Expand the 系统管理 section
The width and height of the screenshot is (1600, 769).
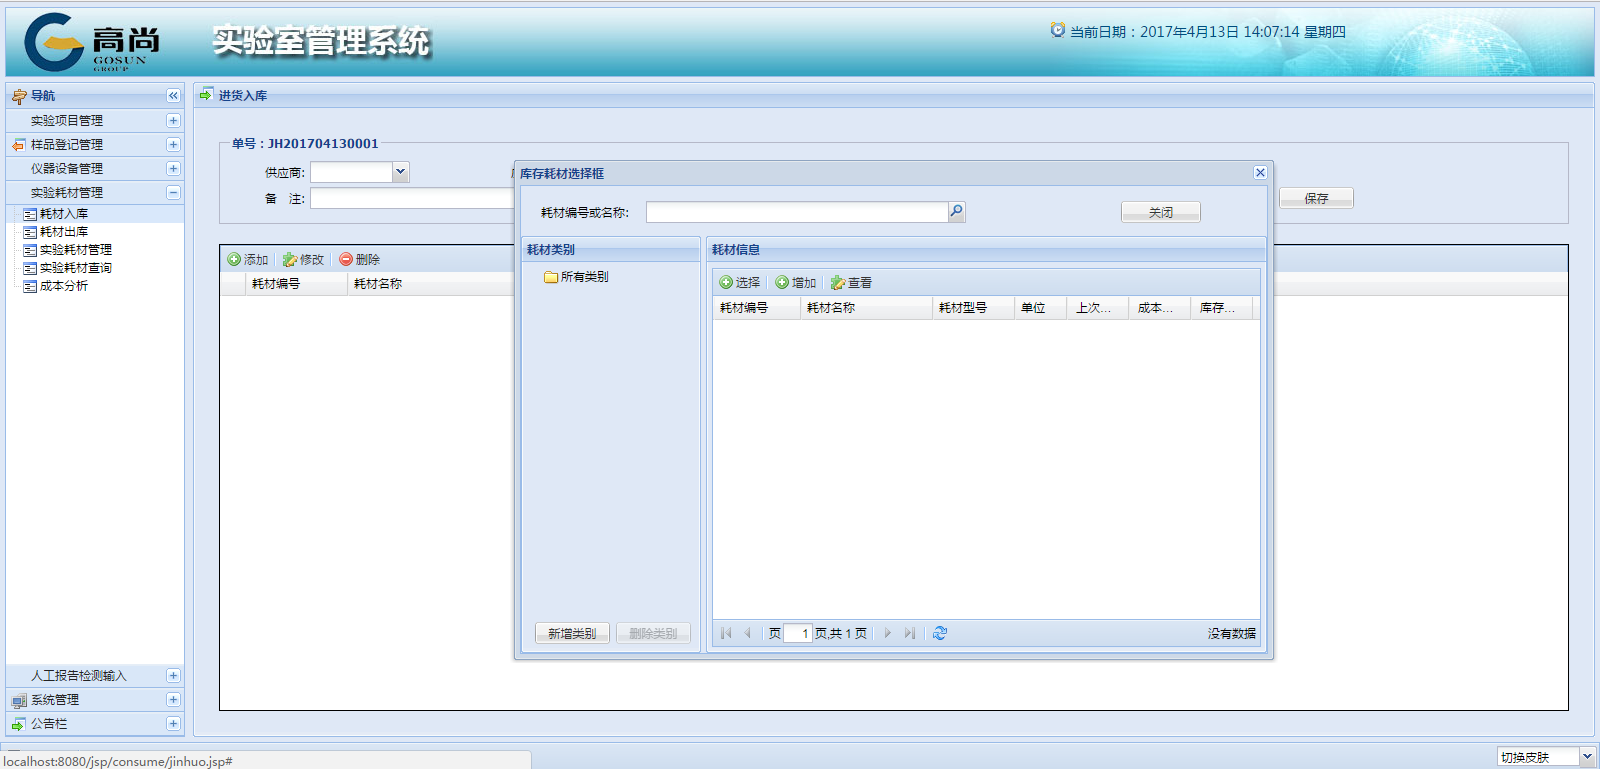[x=173, y=700]
